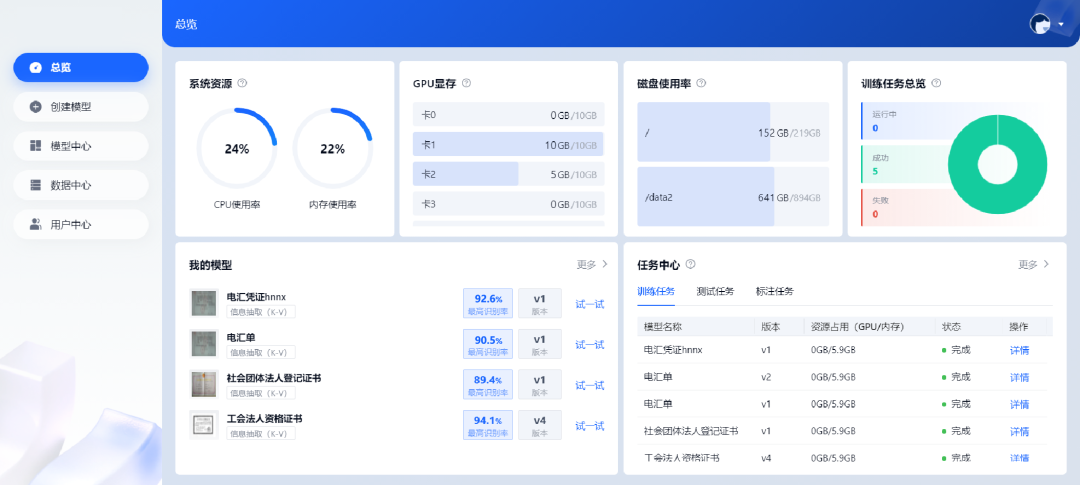
Task: Click 试一试 for 工会法人资格证书
Action: point(590,426)
